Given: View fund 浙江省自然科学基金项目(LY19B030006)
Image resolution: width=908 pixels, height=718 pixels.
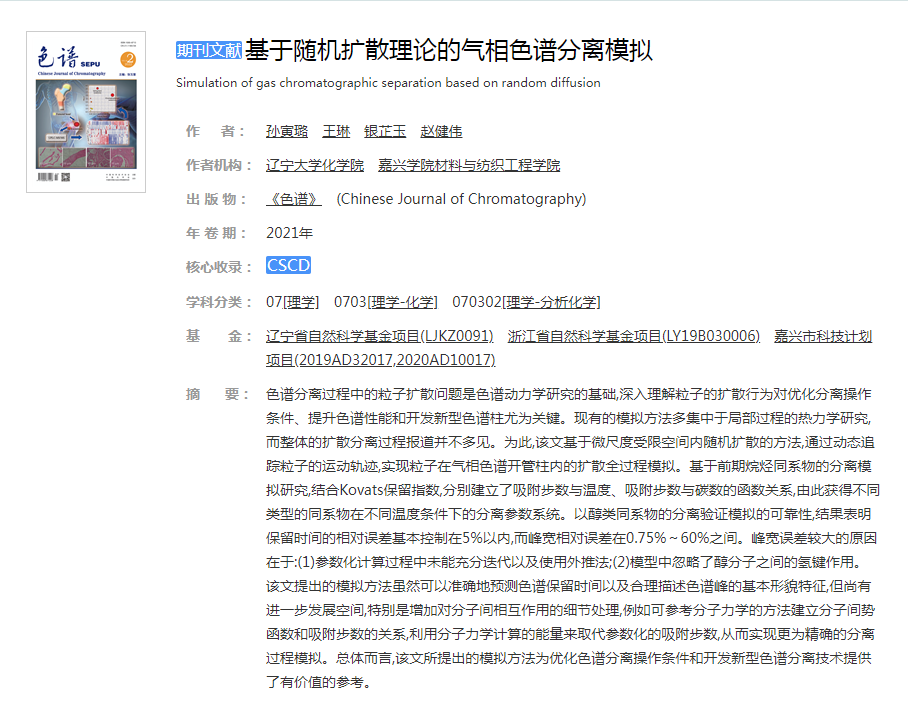Looking at the screenshot, I should 634,336.
